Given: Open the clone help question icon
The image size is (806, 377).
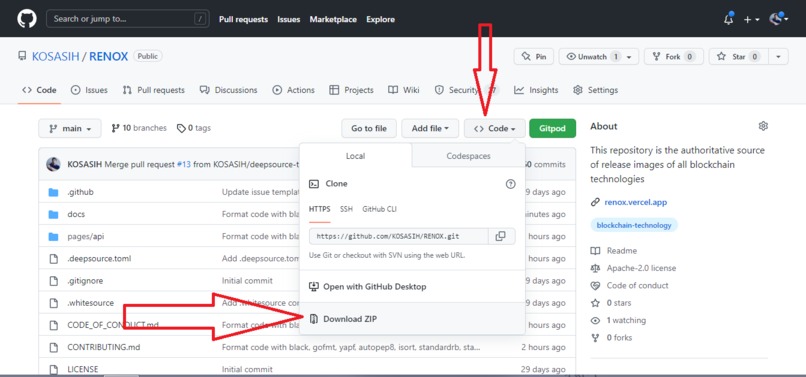Looking at the screenshot, I should 510,184.
